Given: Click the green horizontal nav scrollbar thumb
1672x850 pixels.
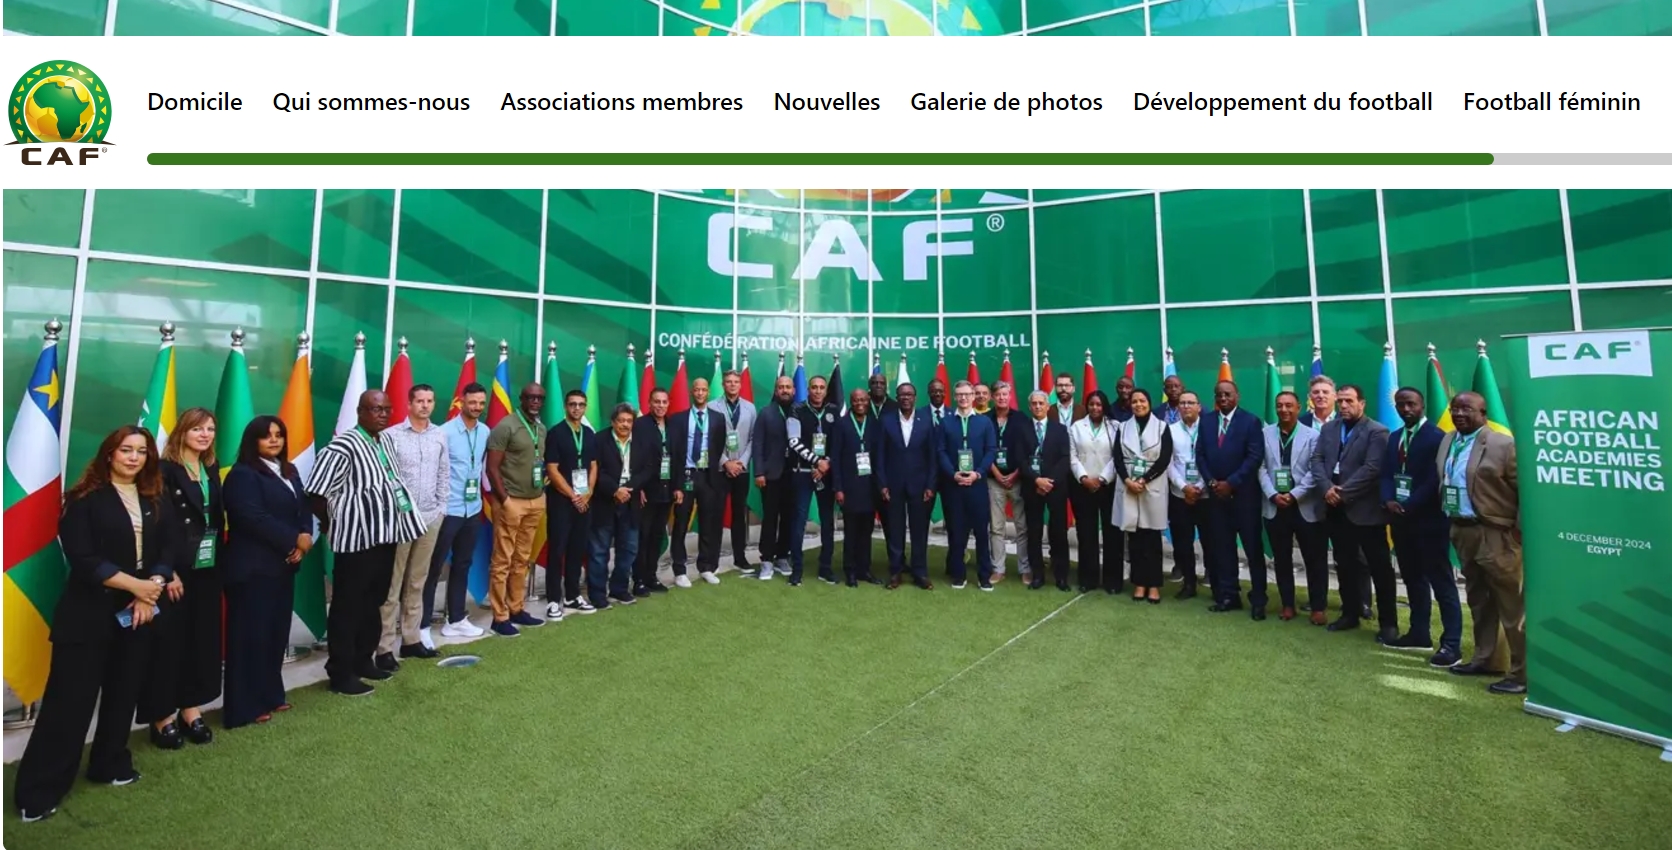Looking at the screenshot, I should coord(820,159).
